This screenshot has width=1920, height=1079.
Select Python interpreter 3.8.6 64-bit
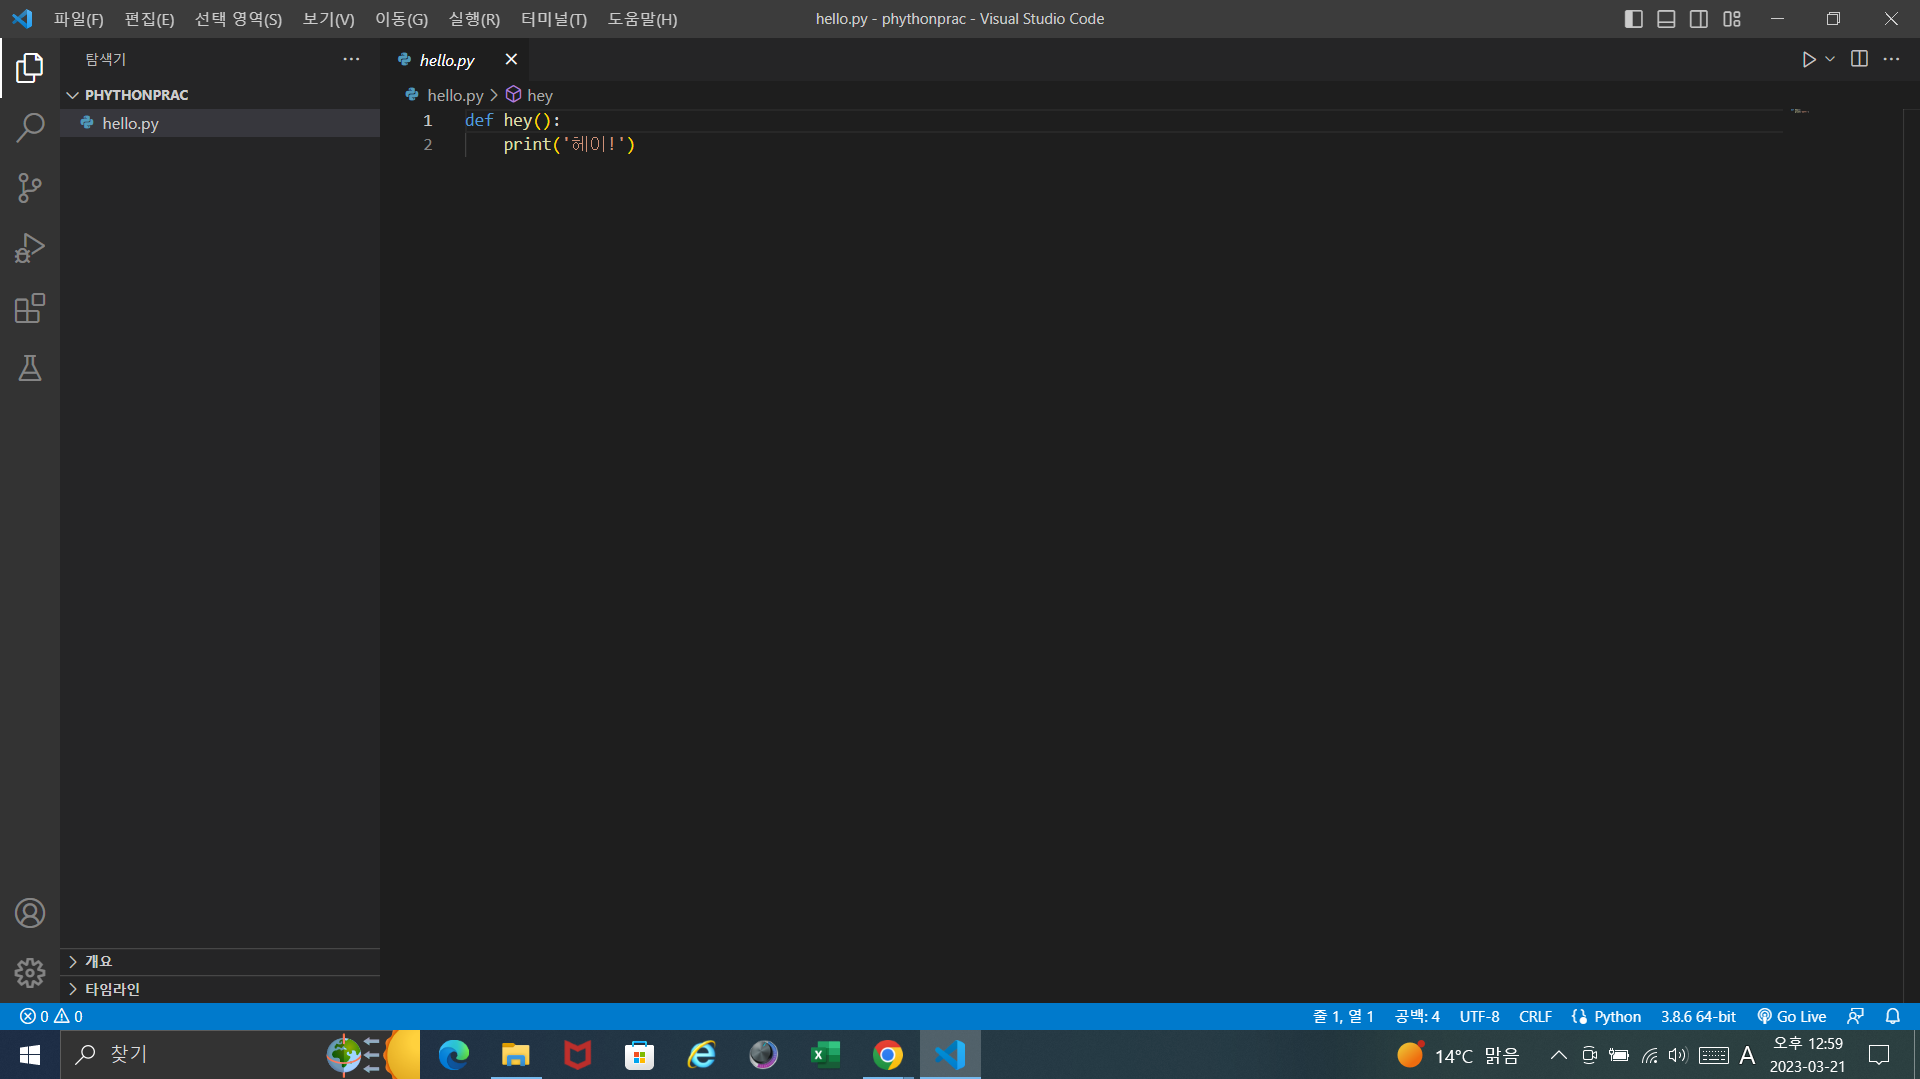pyautogui.click(x=1698, y=1016)
